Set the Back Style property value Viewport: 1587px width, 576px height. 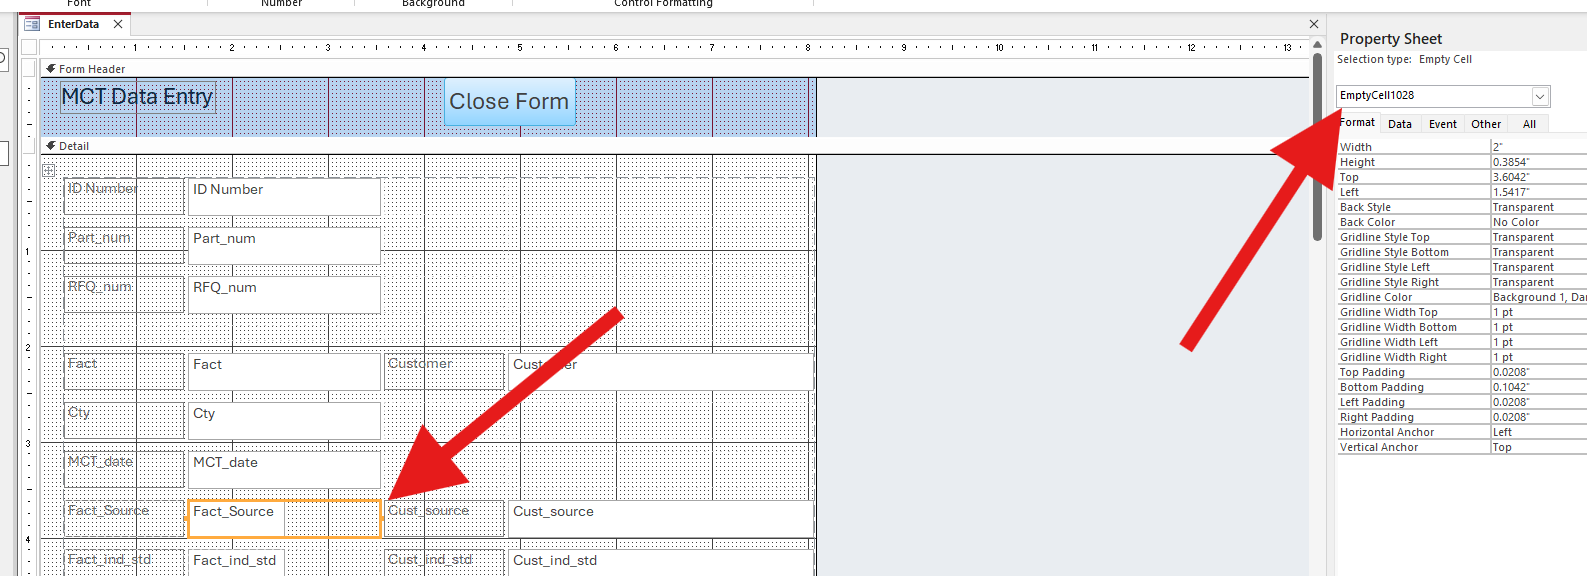[1538, 207]
